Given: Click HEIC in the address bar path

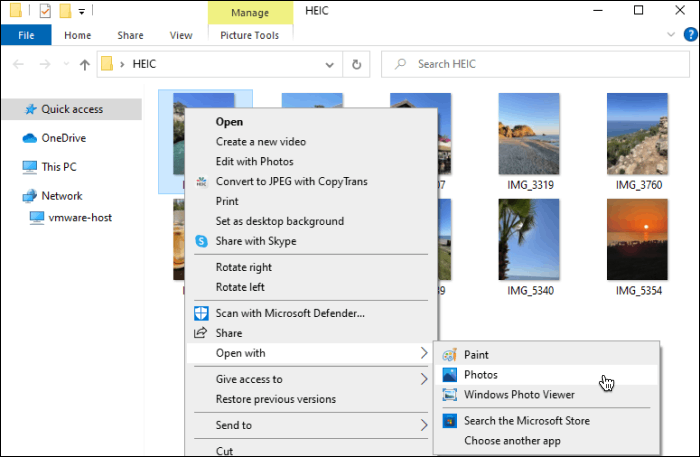Looking at the screenshot, I should [x=144, y=64].
